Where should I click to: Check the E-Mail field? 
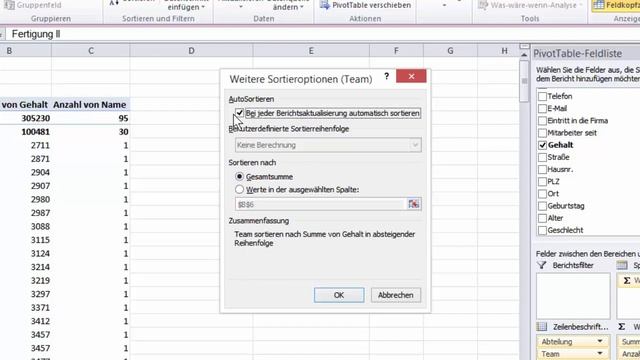point(542,109)
